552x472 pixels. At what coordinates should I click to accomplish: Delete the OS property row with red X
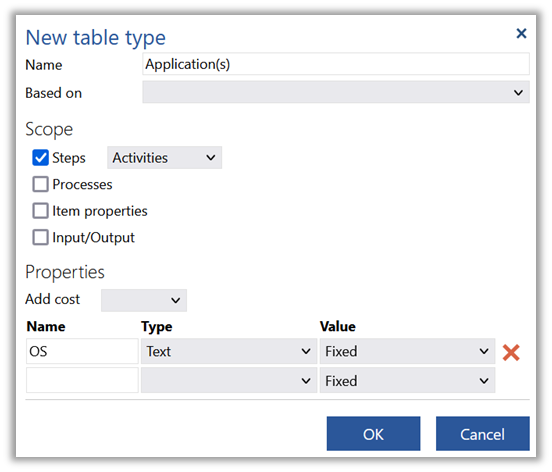click(x=511, y=353)
